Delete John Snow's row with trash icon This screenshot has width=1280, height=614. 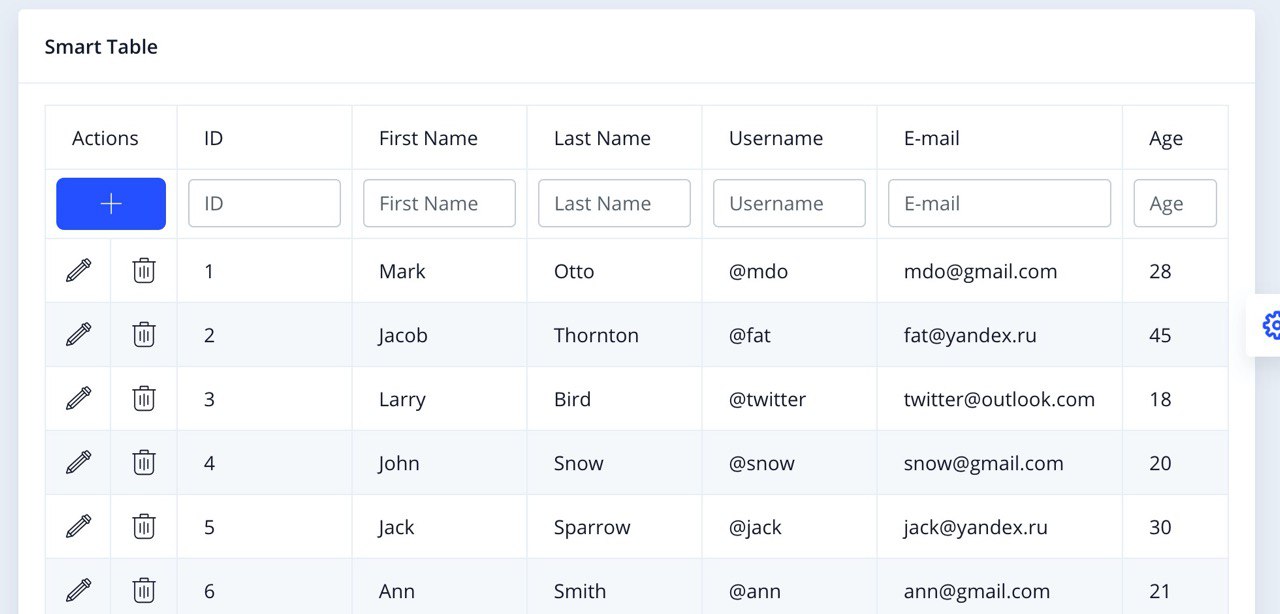pyautogui.click(x=144, y=462)
